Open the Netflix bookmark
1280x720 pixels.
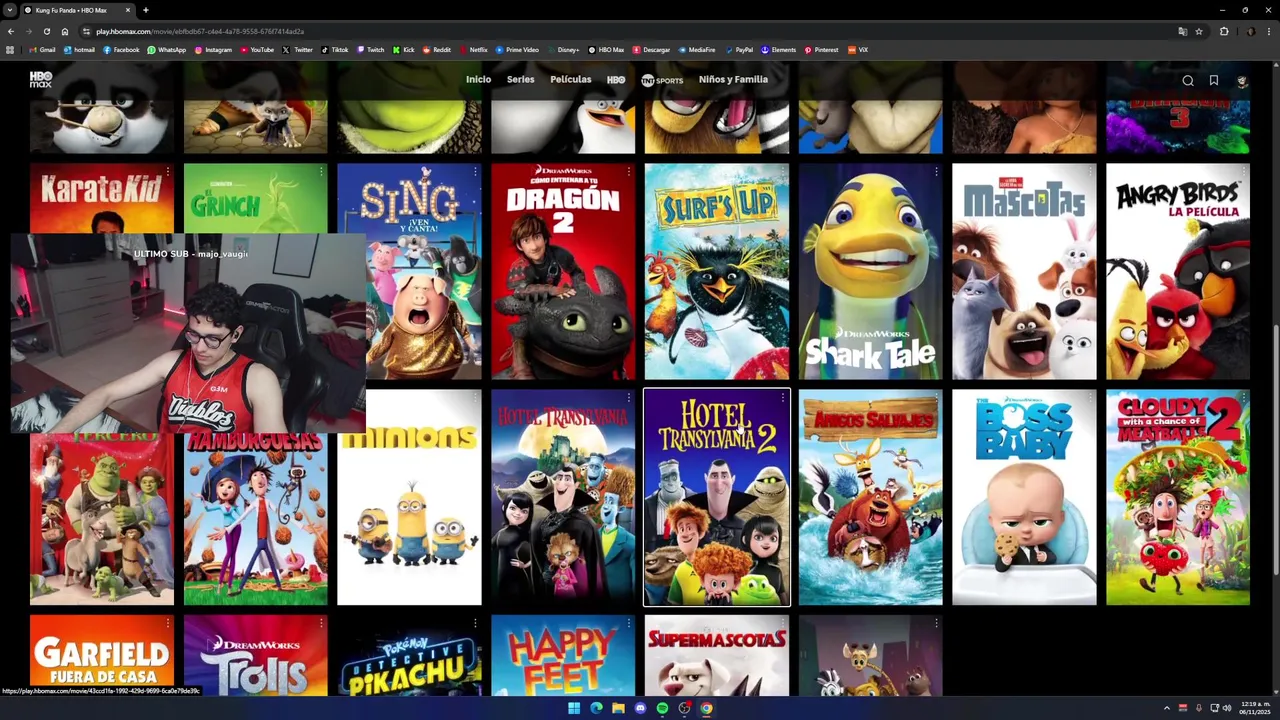(473, 50)
